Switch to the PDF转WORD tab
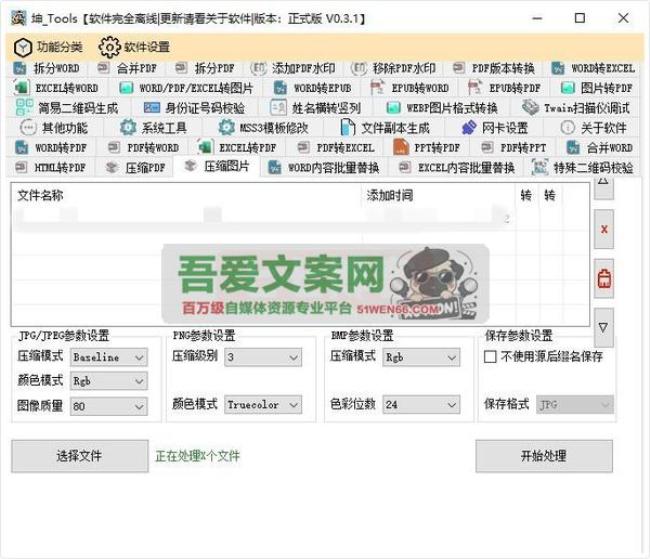 [x=144, y=148]
